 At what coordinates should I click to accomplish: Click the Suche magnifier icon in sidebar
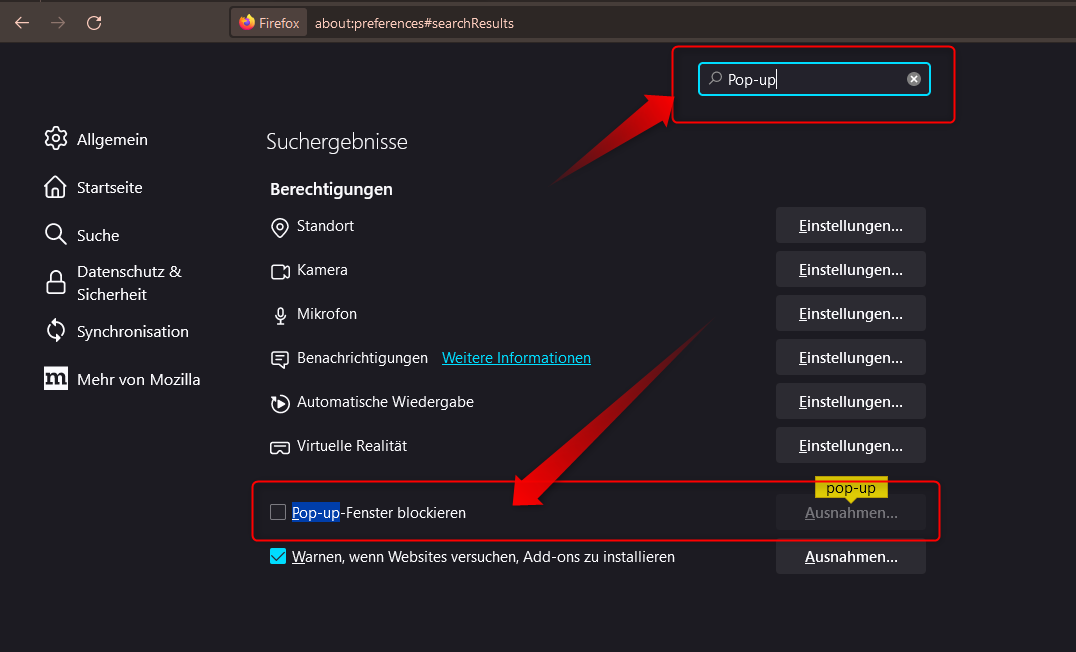pos(56,235)
